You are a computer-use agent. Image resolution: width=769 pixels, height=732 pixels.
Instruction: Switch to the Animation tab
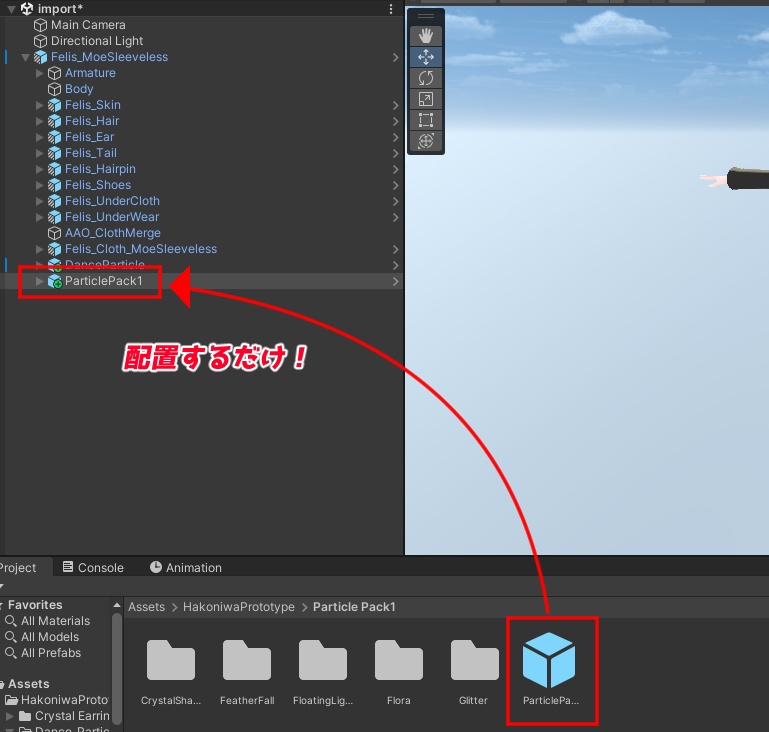click(x=186, y=568)
